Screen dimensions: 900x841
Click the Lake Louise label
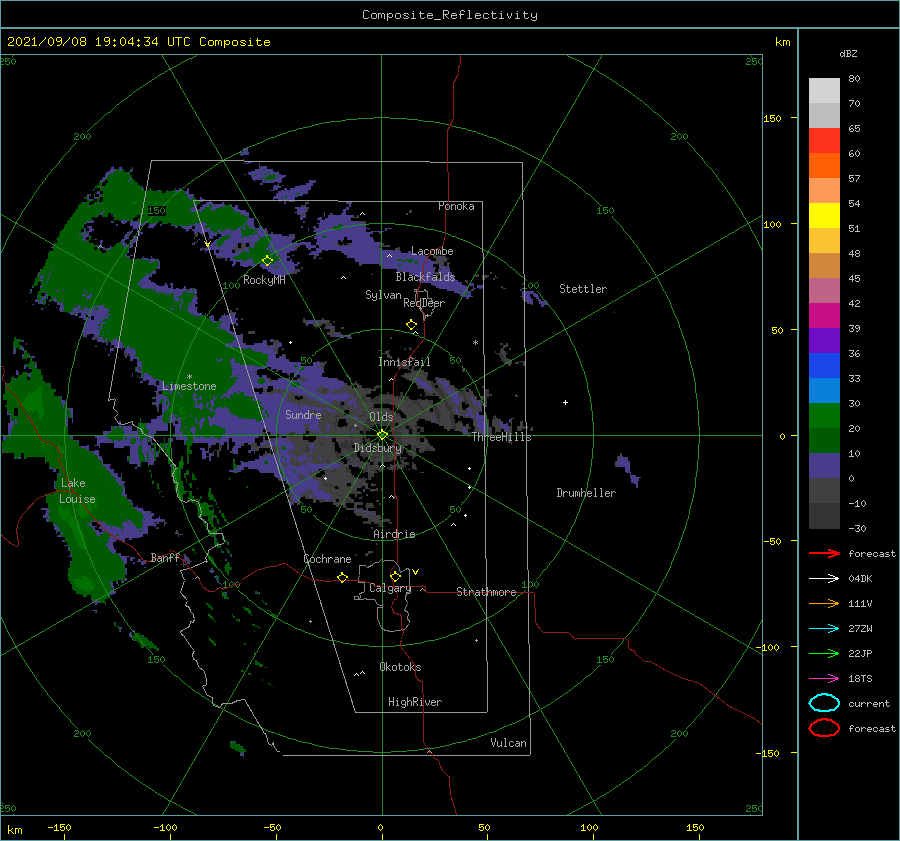pyautogui.click(x=77, y=491)
